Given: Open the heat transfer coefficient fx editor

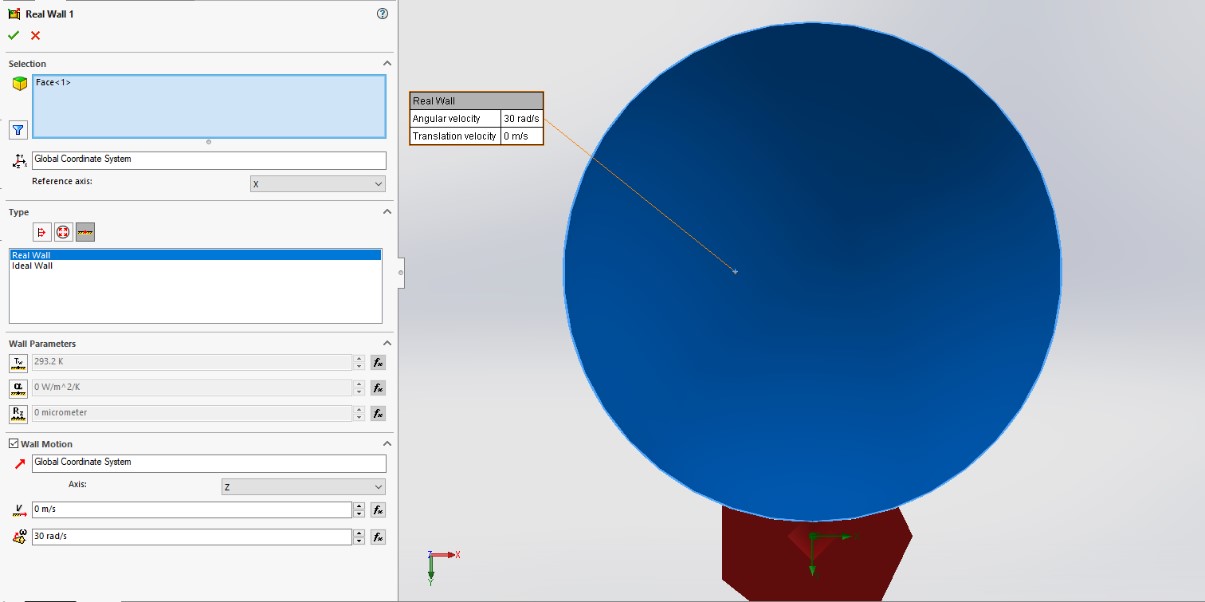Looking at the screenshot, I should click(x=378, y=388).
